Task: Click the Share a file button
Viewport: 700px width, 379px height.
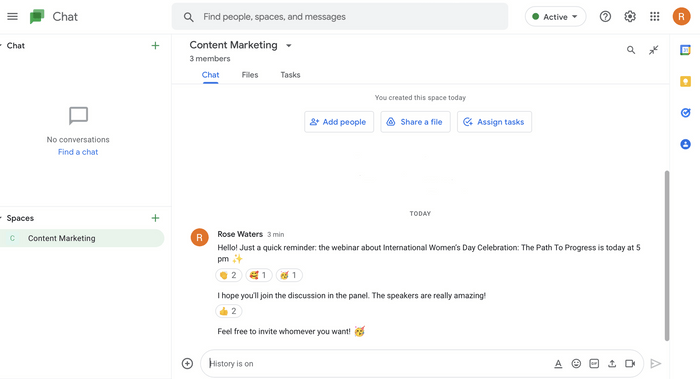Action: 415,122
